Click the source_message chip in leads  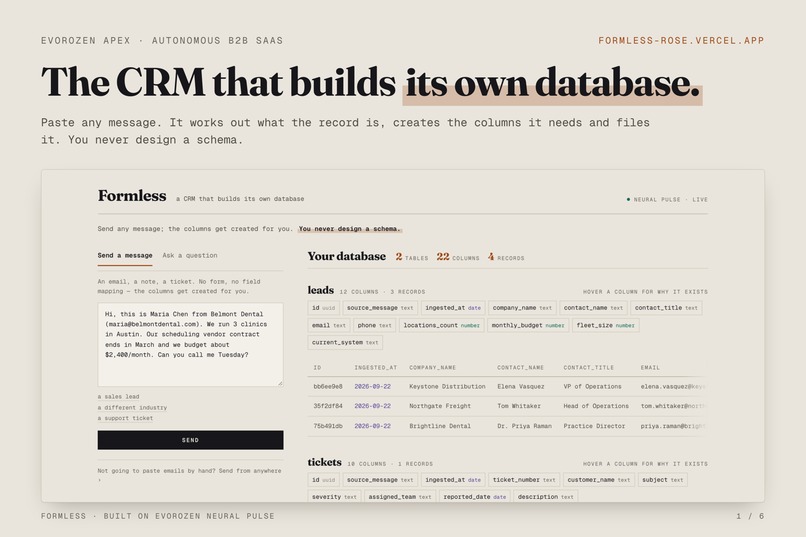point(380,308)
